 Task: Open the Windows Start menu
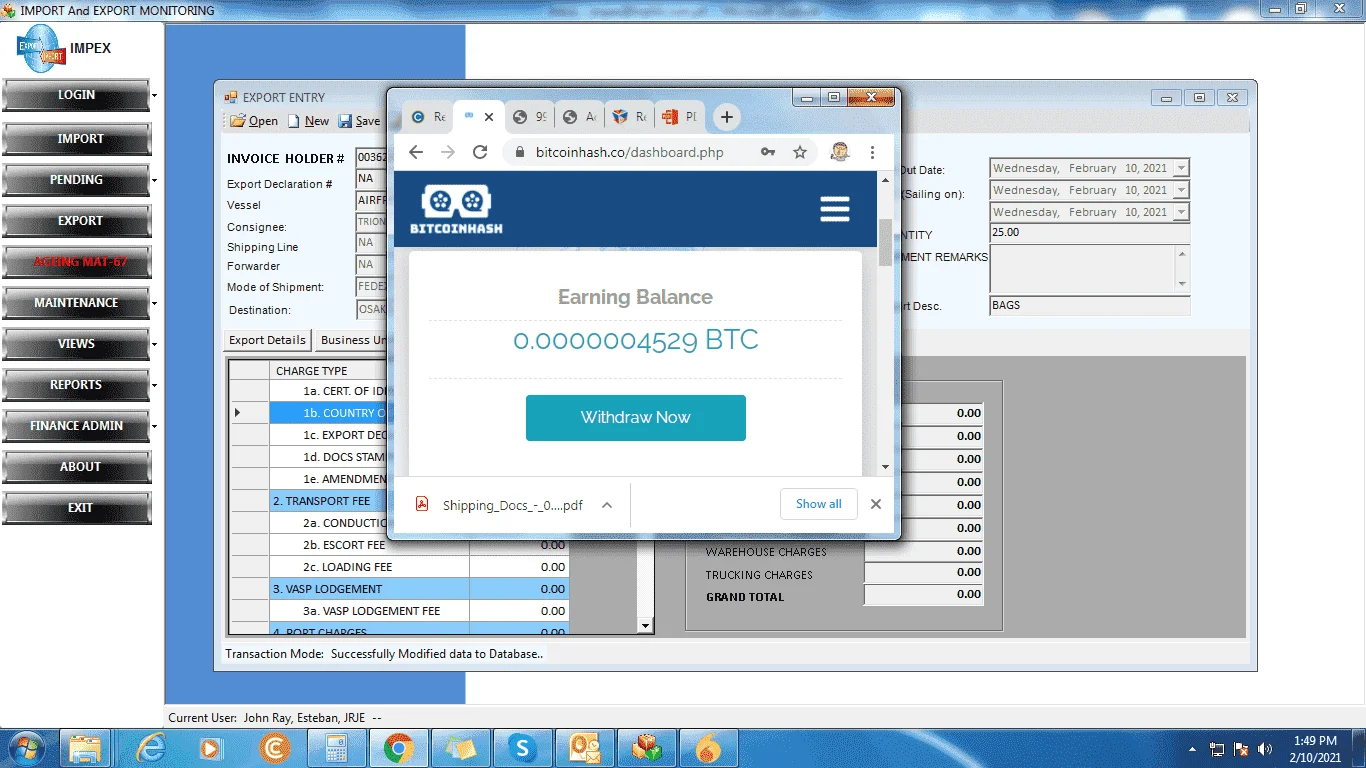(x=24, y=748)
